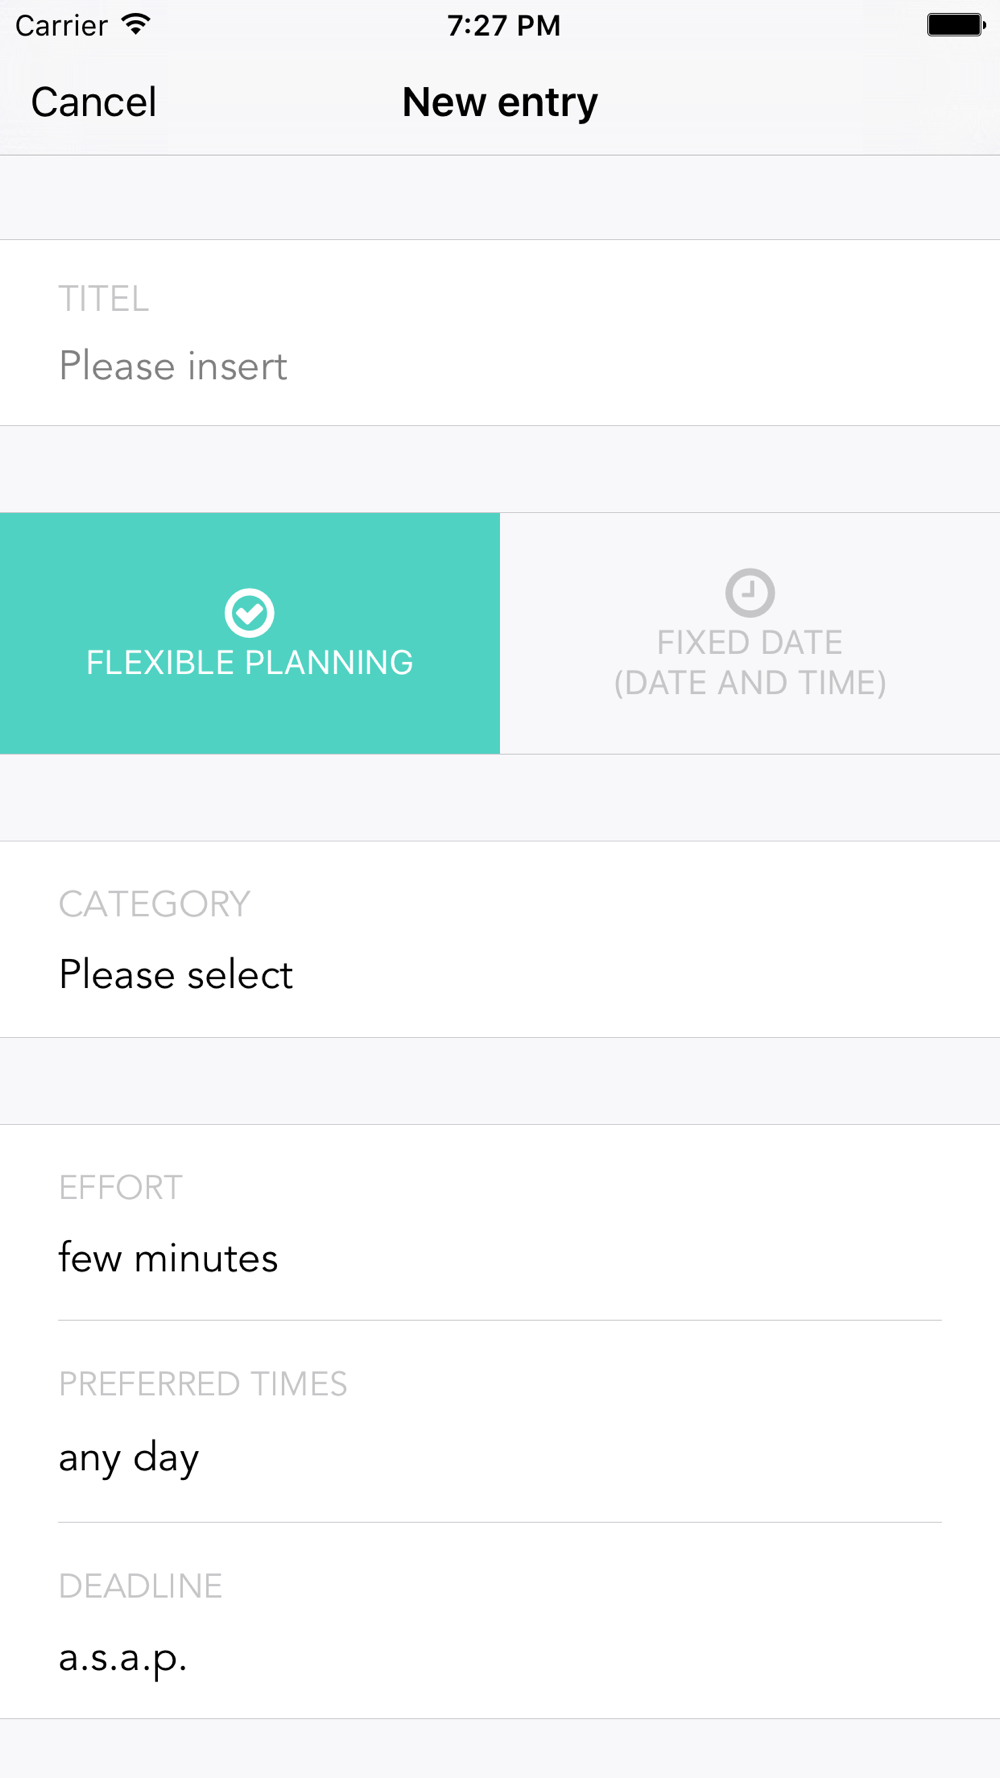The width and height of the screenshot is (1000, 1778).
Task: Click the checkmark icon on Flexible Planning
Action: (249, 612)
